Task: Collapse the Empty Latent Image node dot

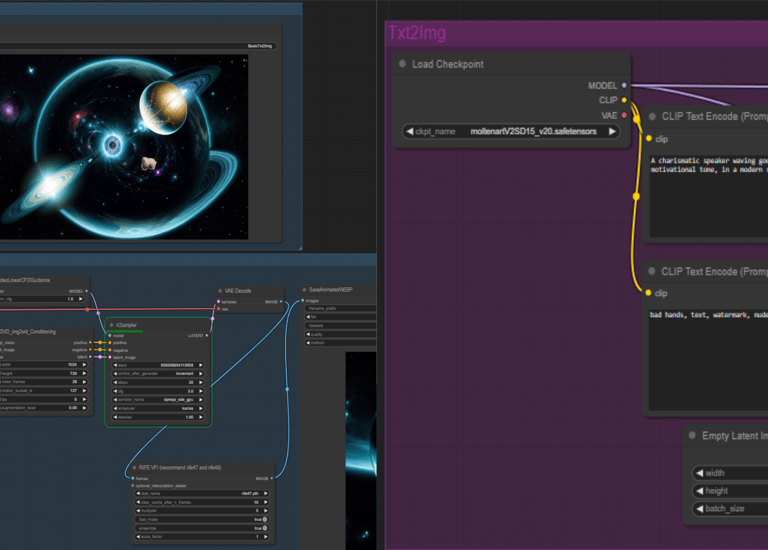Action: tap(692, 436)
